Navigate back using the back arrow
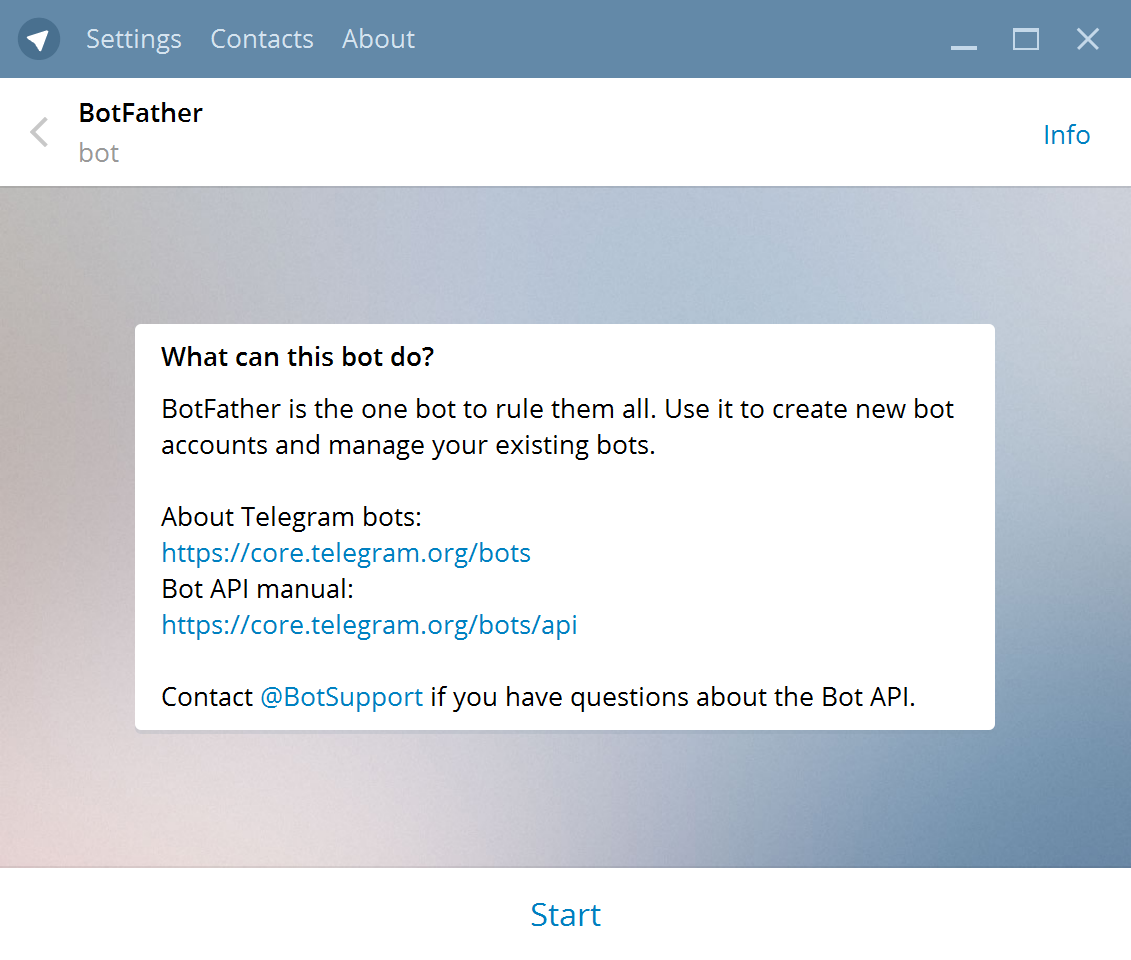1131x960 pixels. [38, 132]
